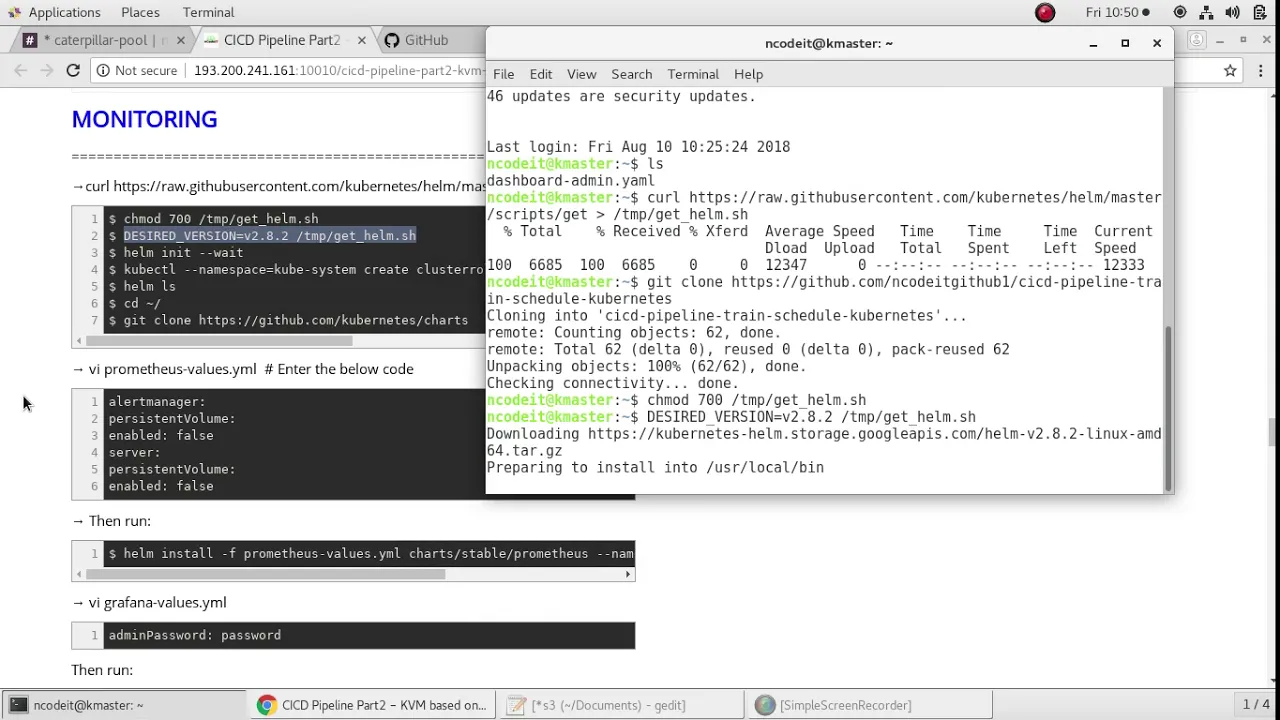This screenshot has height=720, width=1280.
Task: Switch to the caterpillar-pool browser tab
Action: pyautogui.click(x=105, y=40)
